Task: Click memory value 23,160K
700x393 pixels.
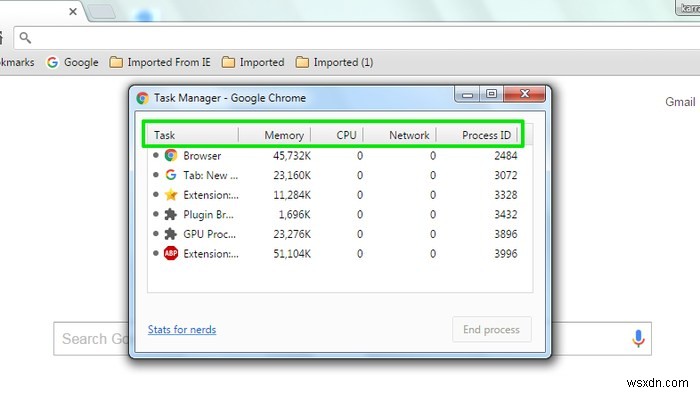Action: pos(292,175)
